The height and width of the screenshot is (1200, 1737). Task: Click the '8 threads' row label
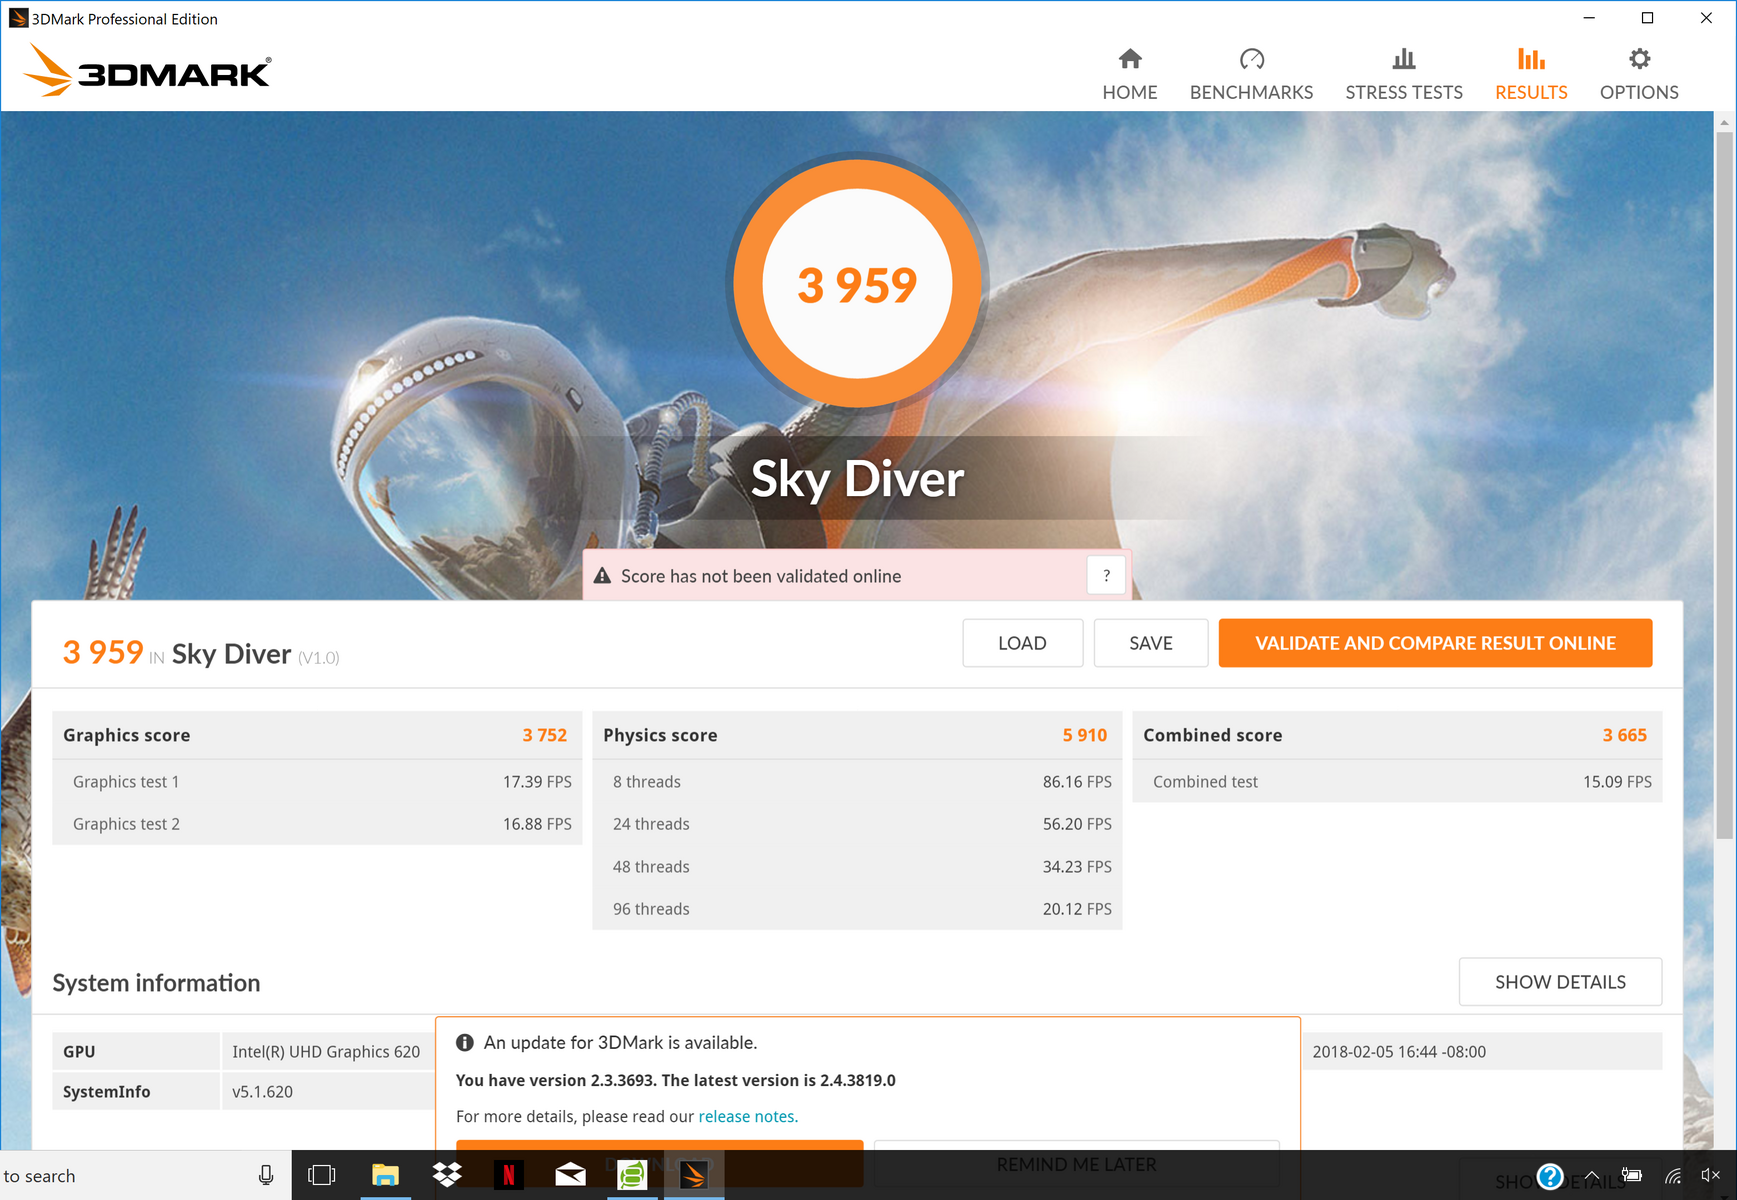(647, 782)
